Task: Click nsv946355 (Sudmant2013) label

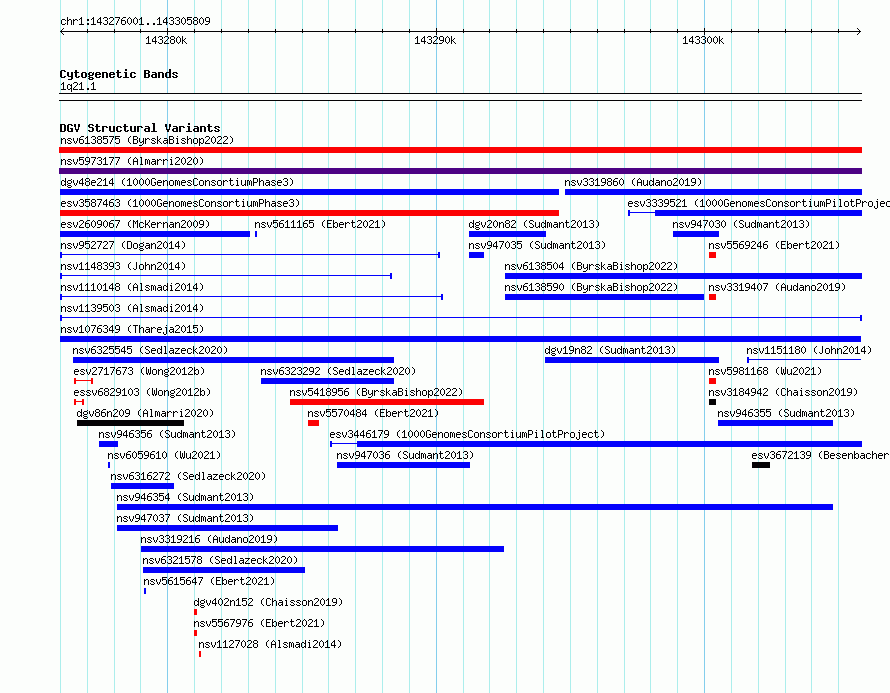Action: pyautogui.click(x=786, y=413)
